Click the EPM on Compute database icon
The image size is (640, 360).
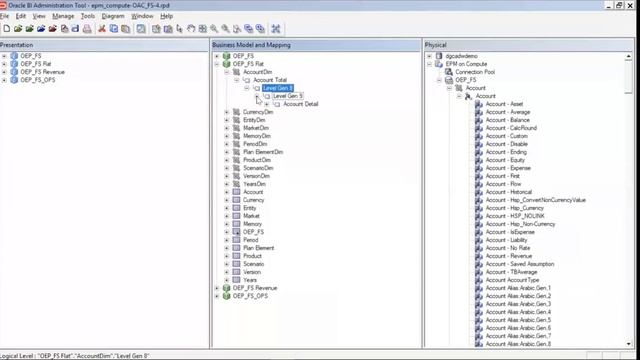tap(439, 64)
